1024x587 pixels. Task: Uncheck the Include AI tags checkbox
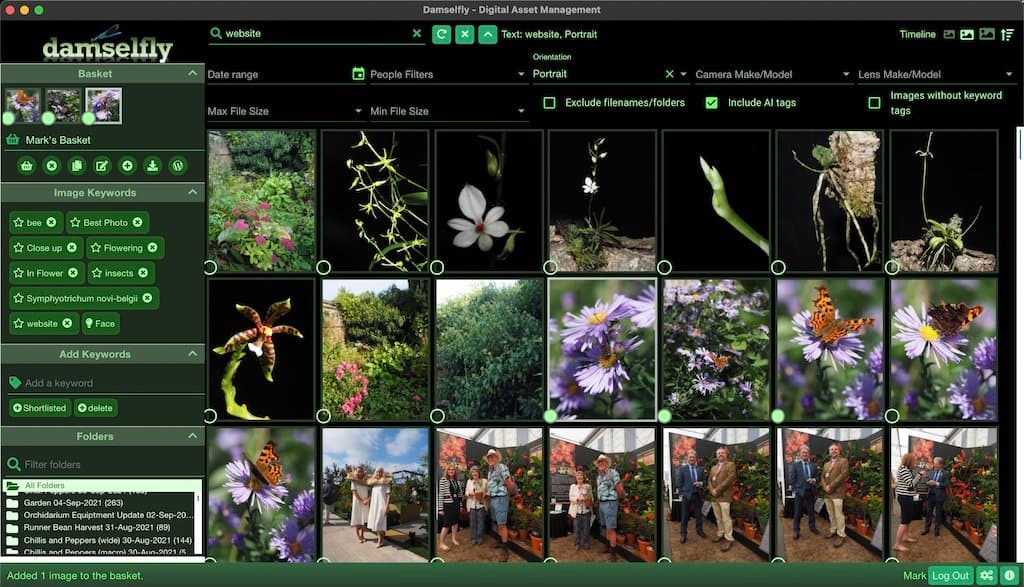click(x=712, y=103)
